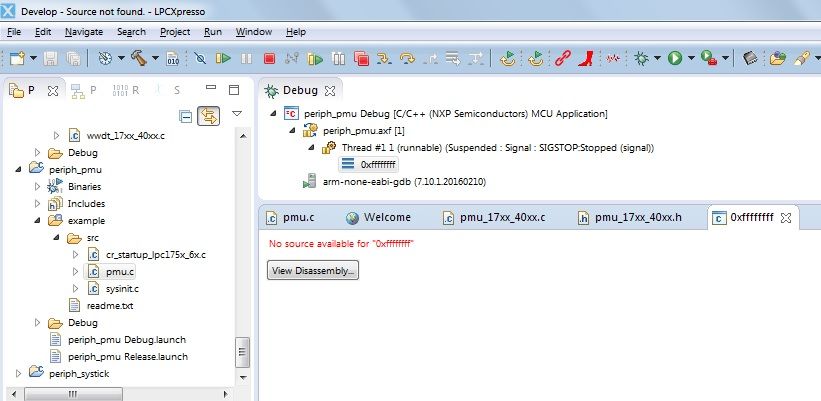Click the Terminate all red squares icon
821x401 pixels.
click(x=361, y=58)
